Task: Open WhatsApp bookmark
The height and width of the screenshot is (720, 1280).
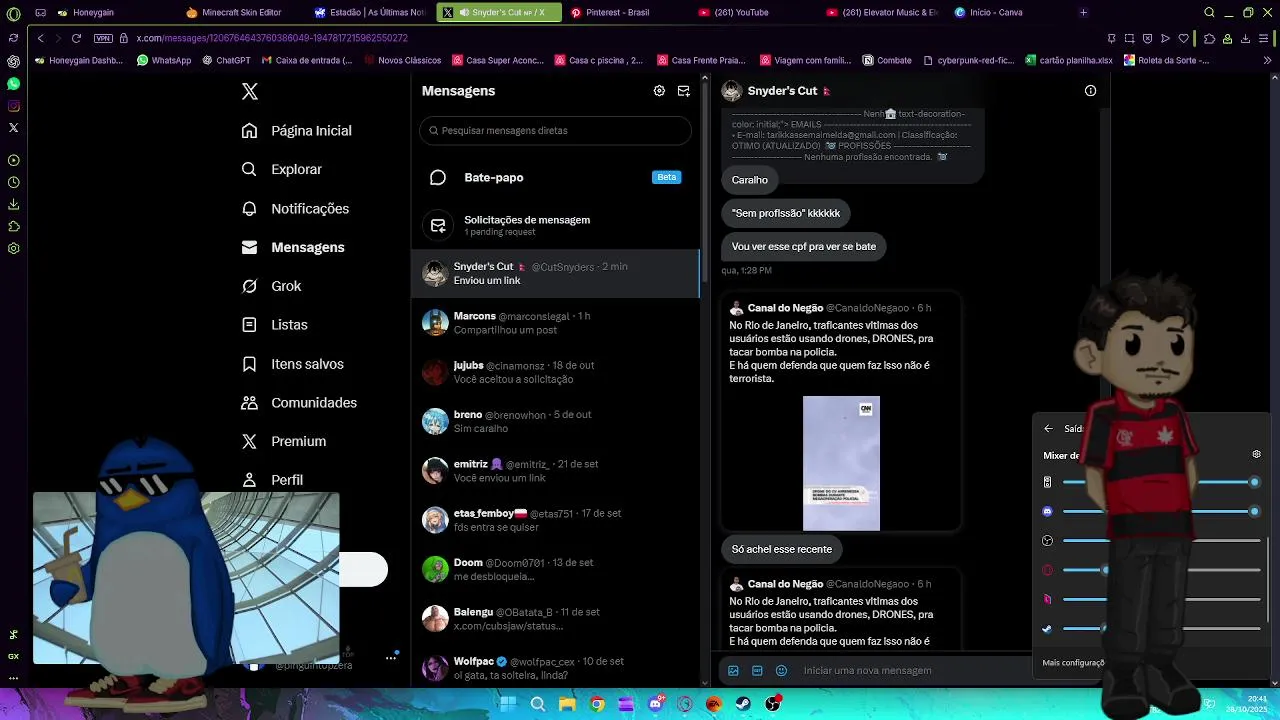Action: coord(164,60)
